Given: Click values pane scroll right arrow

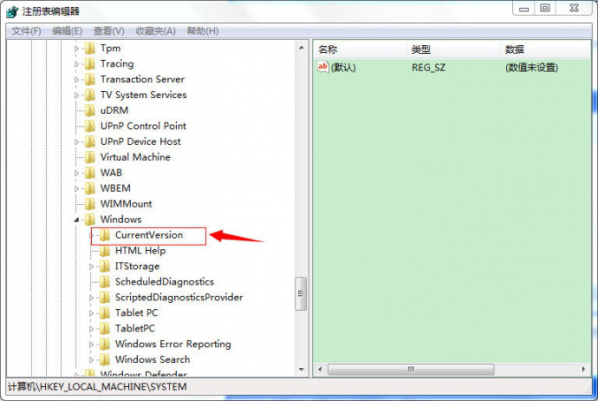Looking at the screenshot, I should (x=583, y=369).
